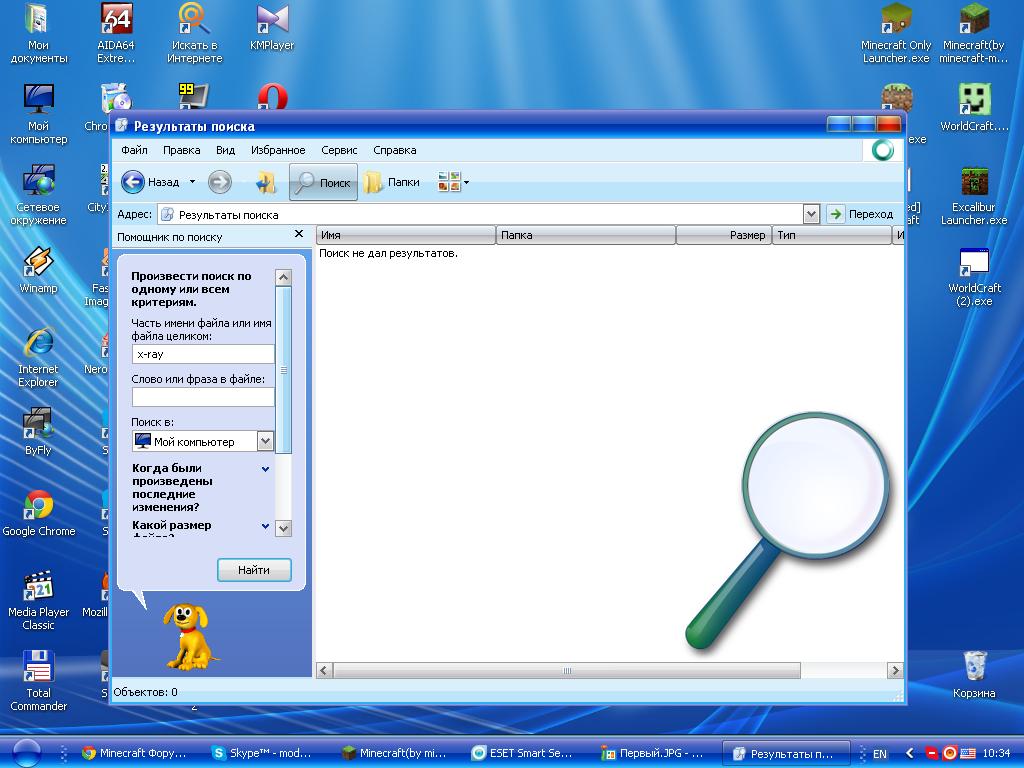
Task: Select WorldCraft creeper desktop icon
Action: coord(974,108)
